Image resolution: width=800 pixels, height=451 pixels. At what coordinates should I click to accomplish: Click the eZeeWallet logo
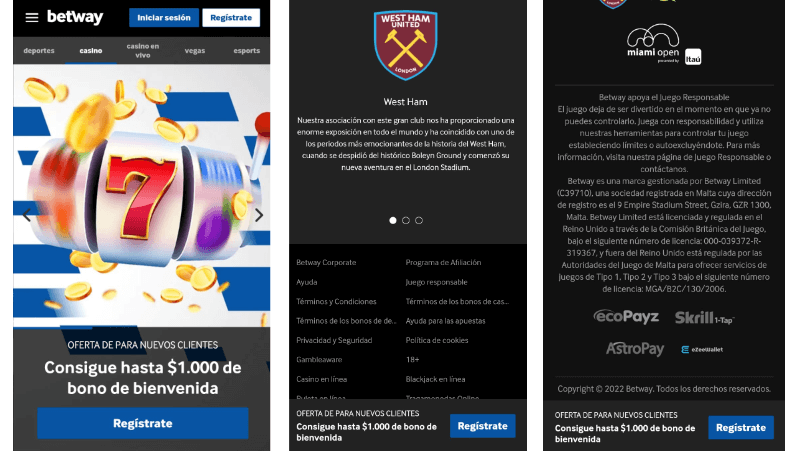coord(702,349)
